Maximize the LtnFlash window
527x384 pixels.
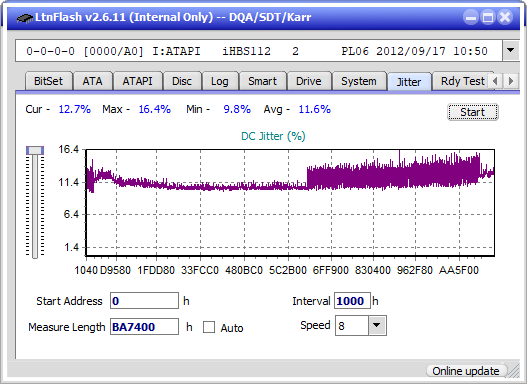pos(488,17)
